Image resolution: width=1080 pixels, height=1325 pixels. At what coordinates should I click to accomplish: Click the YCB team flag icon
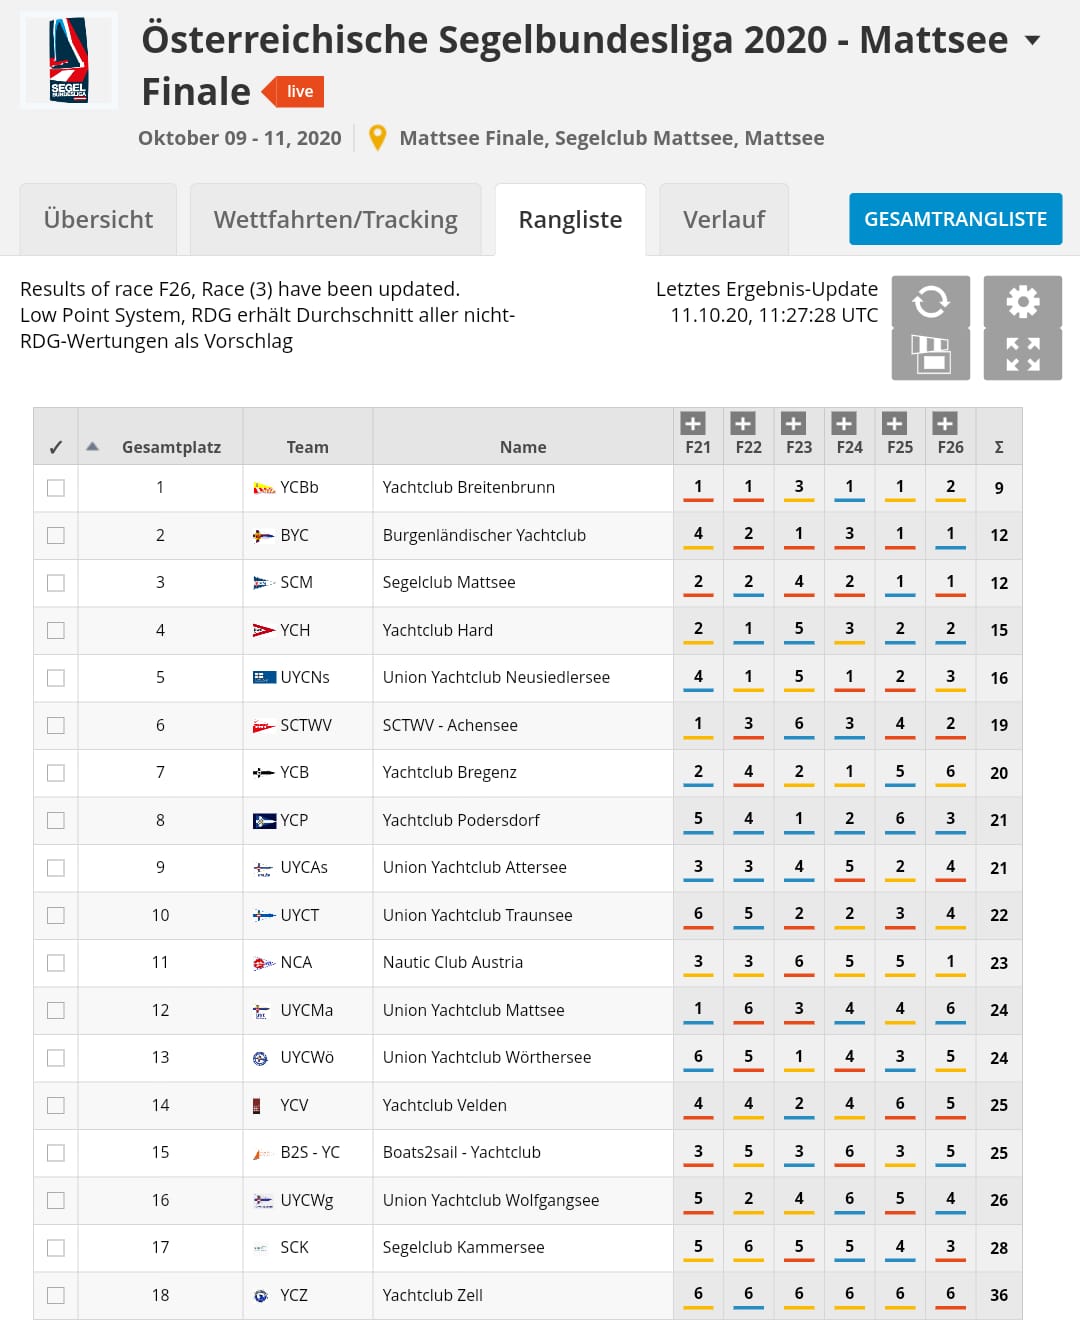point(264,773)
